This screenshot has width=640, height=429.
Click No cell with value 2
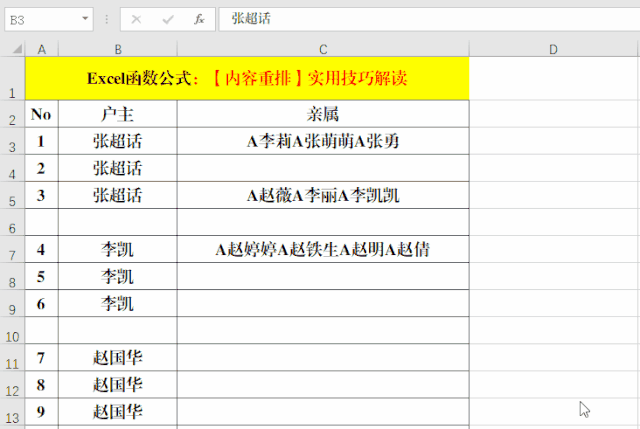(x=42, y=168)
